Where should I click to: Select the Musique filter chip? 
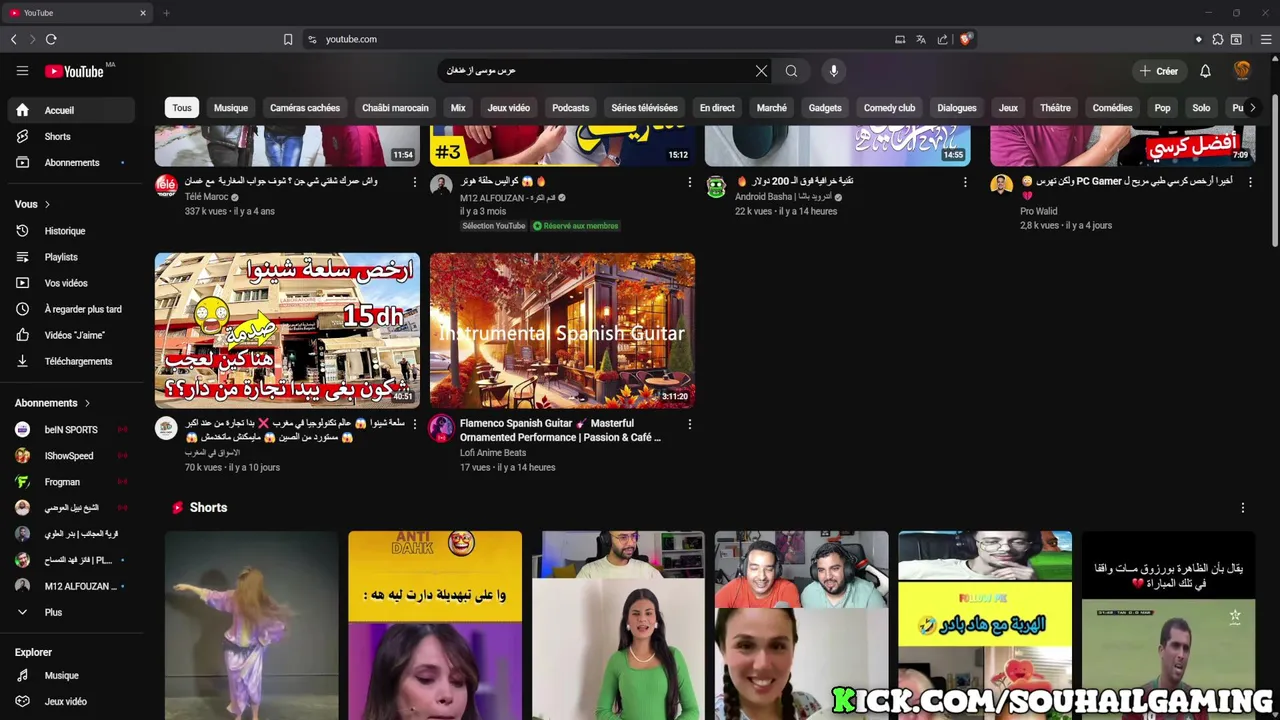coord(231,108)
